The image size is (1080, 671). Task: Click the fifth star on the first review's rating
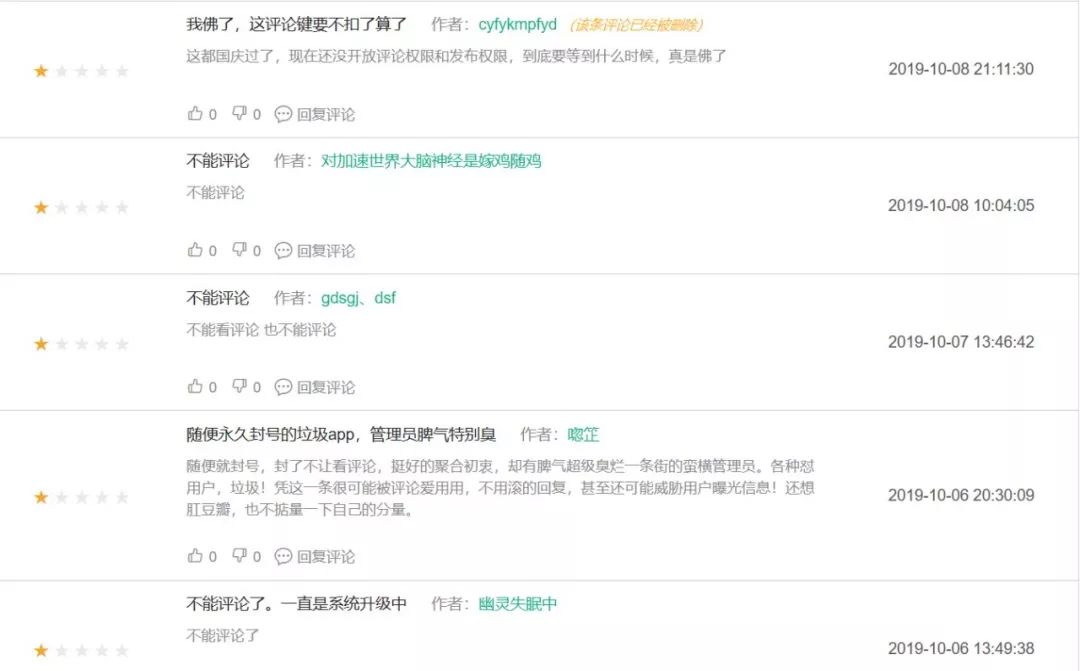123,70
